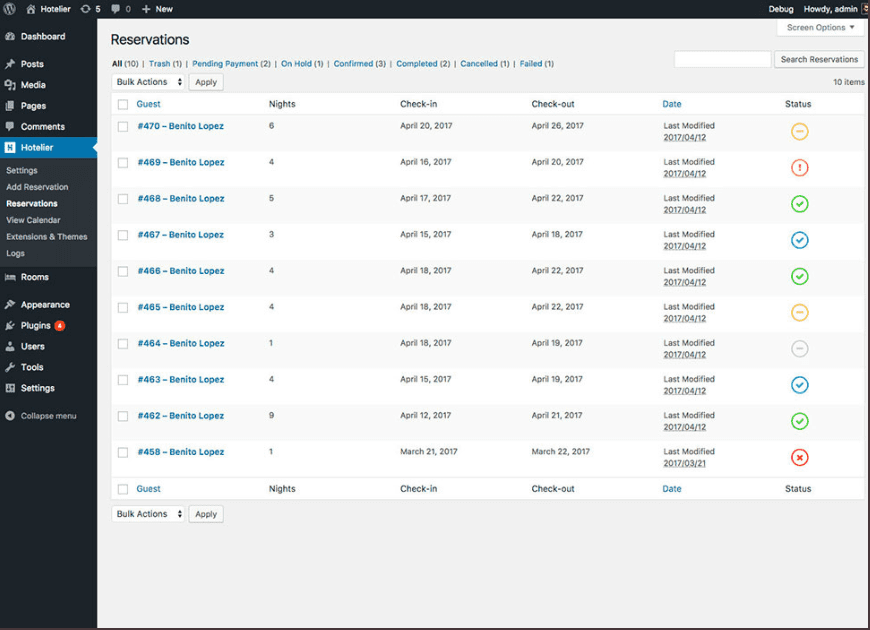The width and height of the screenshot is (870, 630).
Task: Click the Appearance brush icon
Action: [x=10, y=305]
